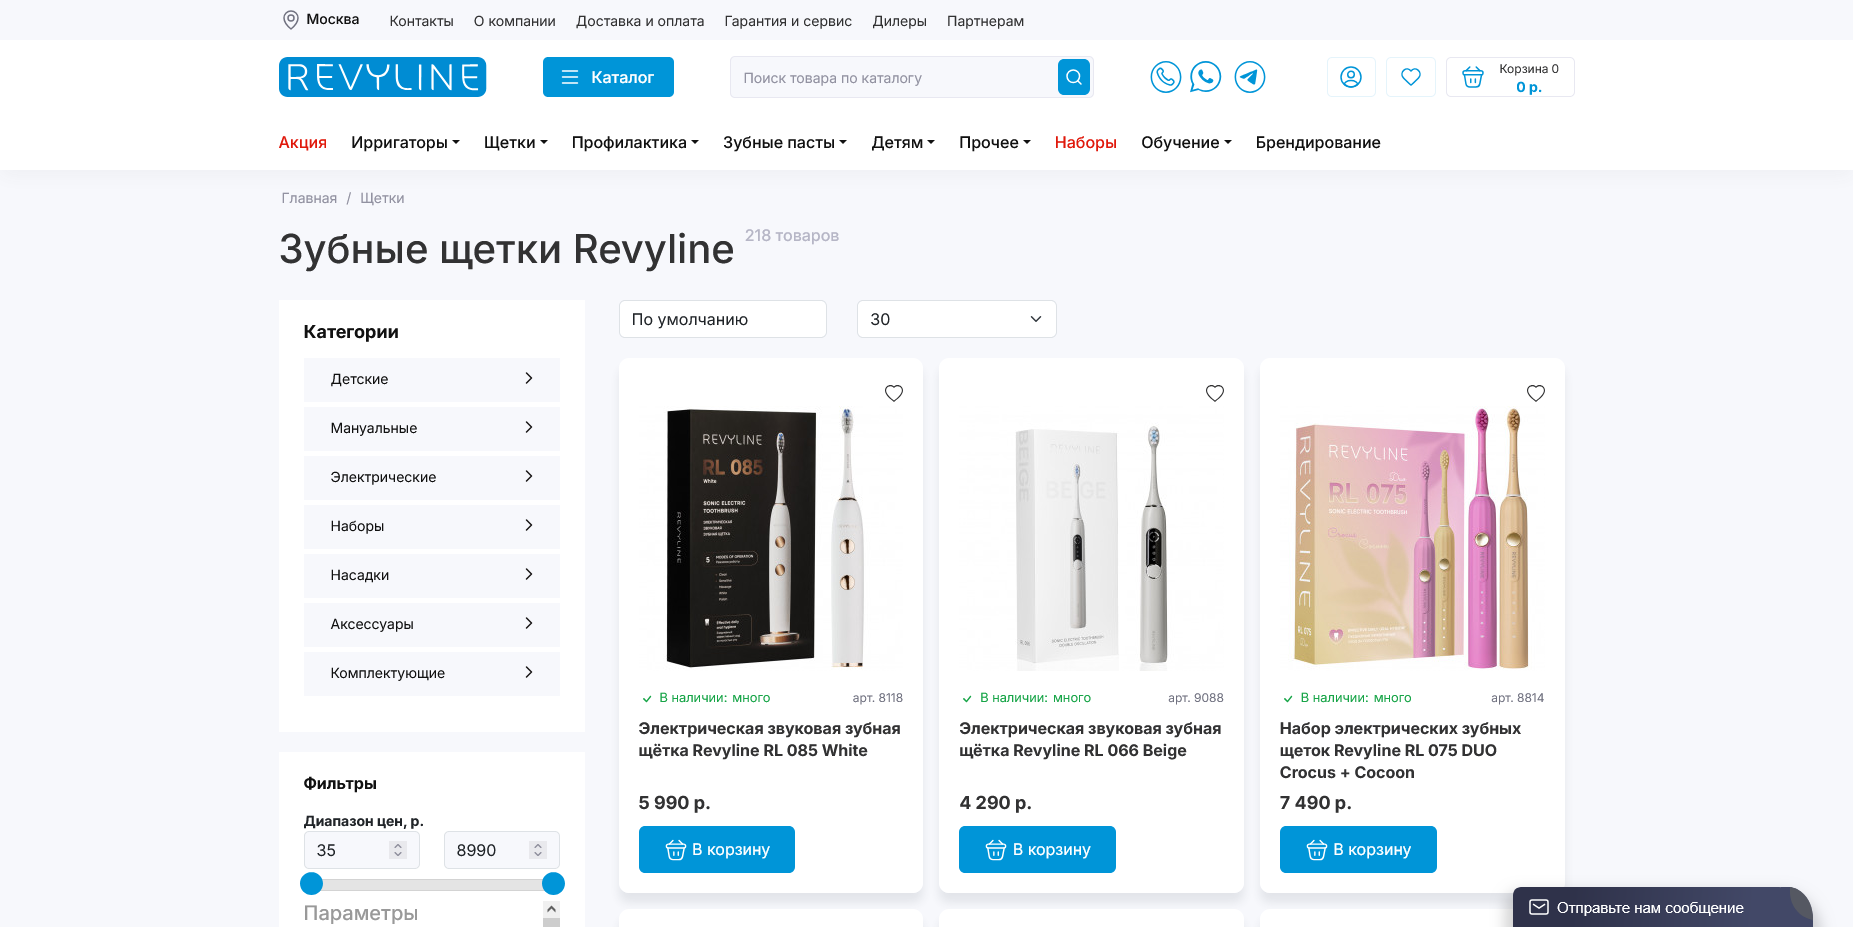Image resolution: width=1853 pixels, height=927 pixels.
Task: Add RL 066 Beige to favorites
Action: coord(1215,393)
